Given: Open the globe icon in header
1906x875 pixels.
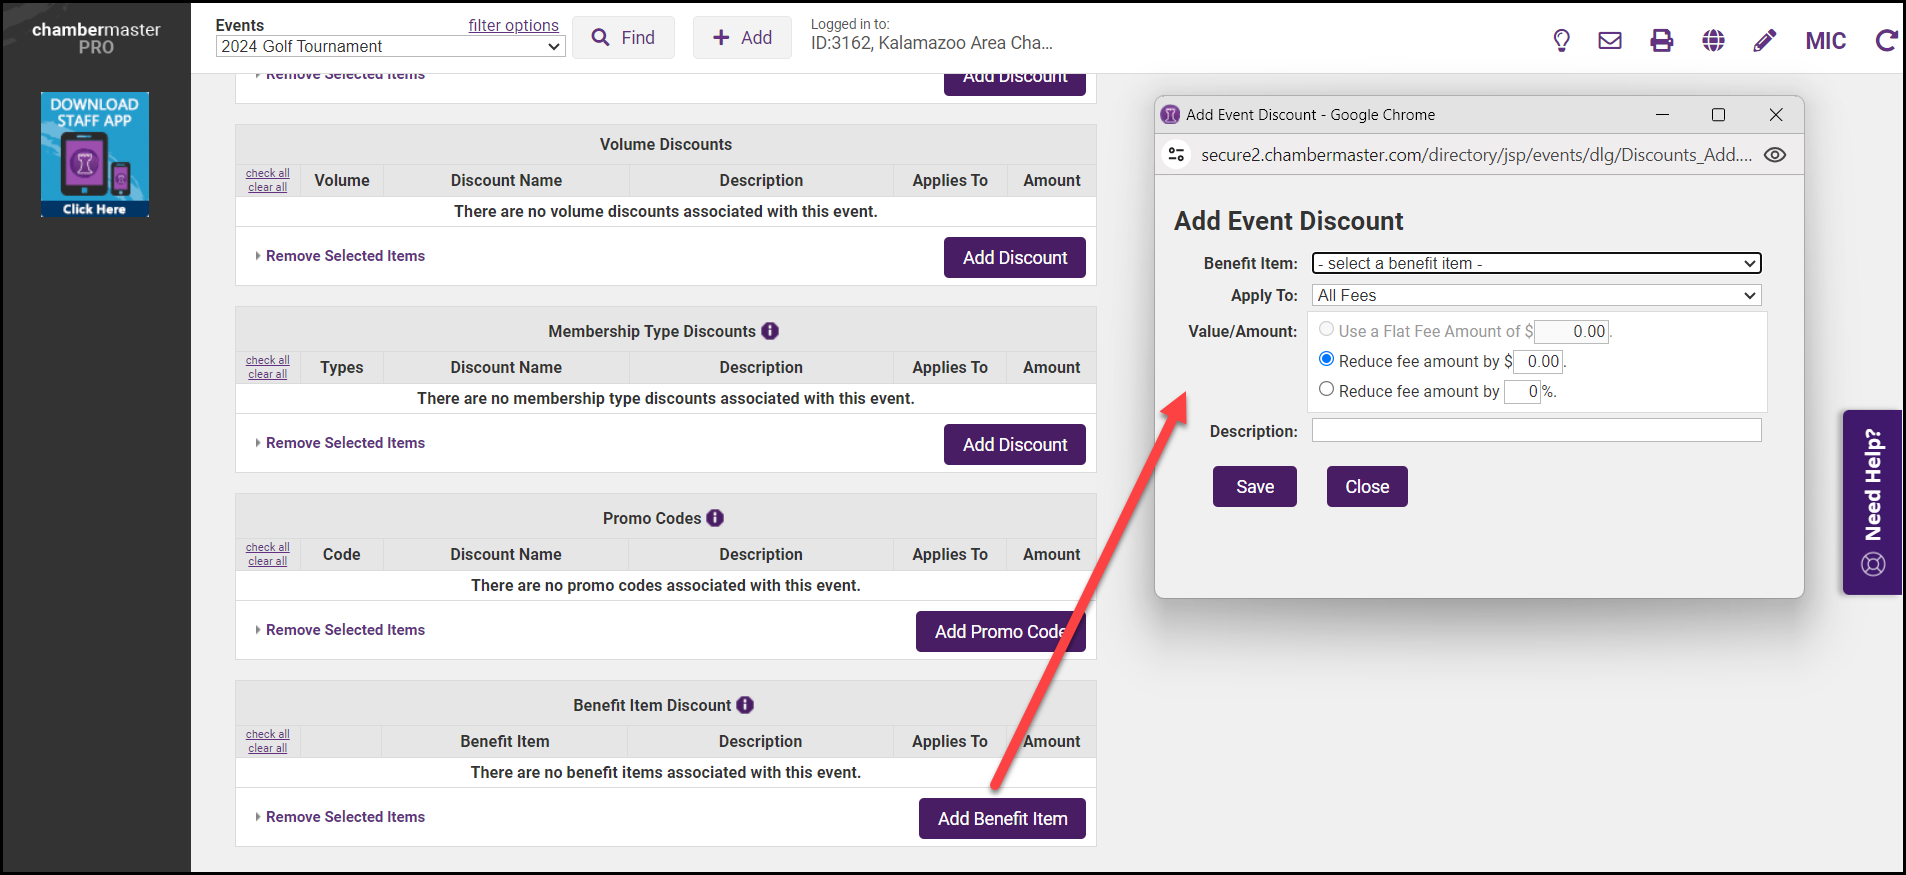Looking at the screenshot, I should pyautogui.click(x=1713, y=40).
